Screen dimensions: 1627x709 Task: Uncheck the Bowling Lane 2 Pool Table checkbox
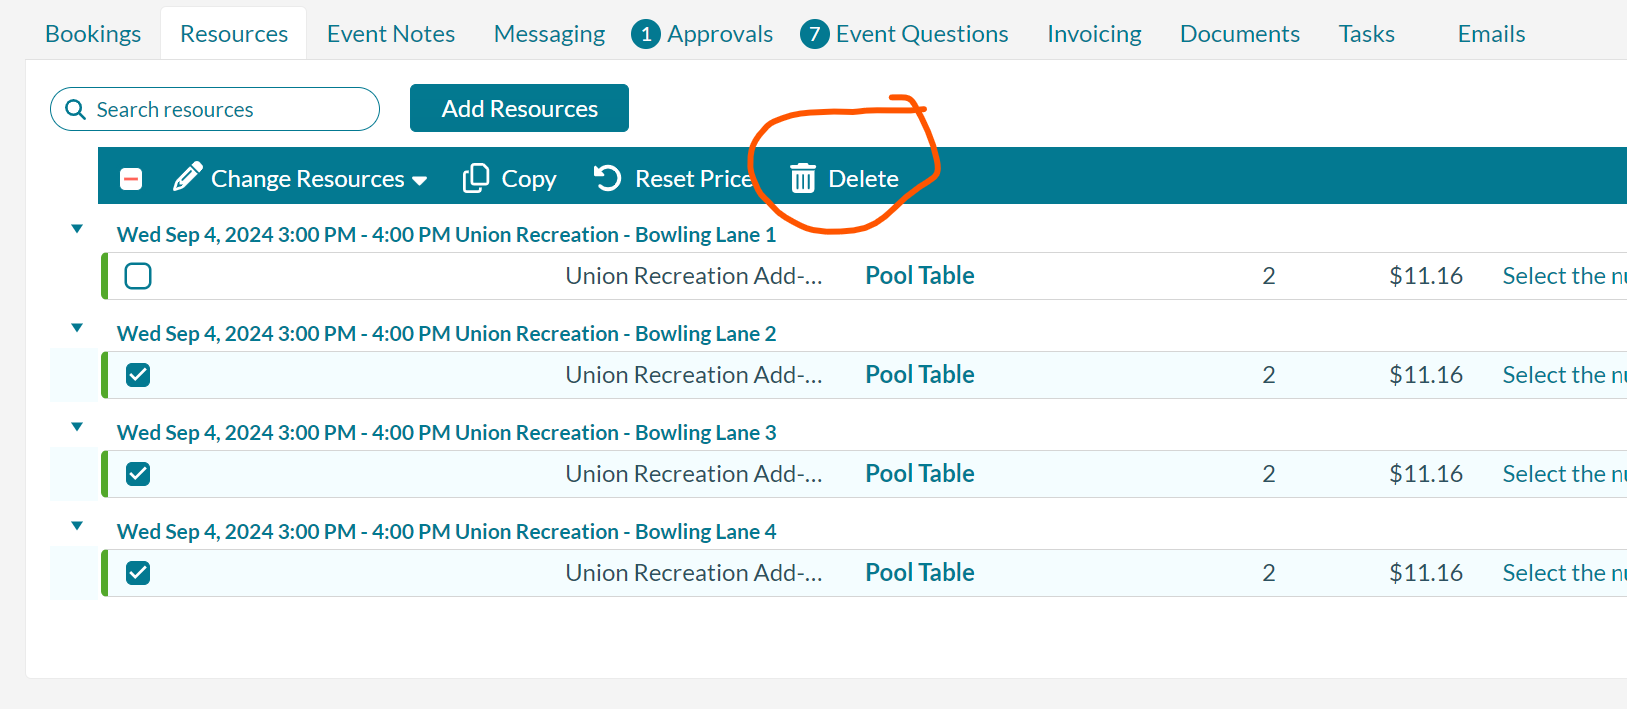pos(138,375)
